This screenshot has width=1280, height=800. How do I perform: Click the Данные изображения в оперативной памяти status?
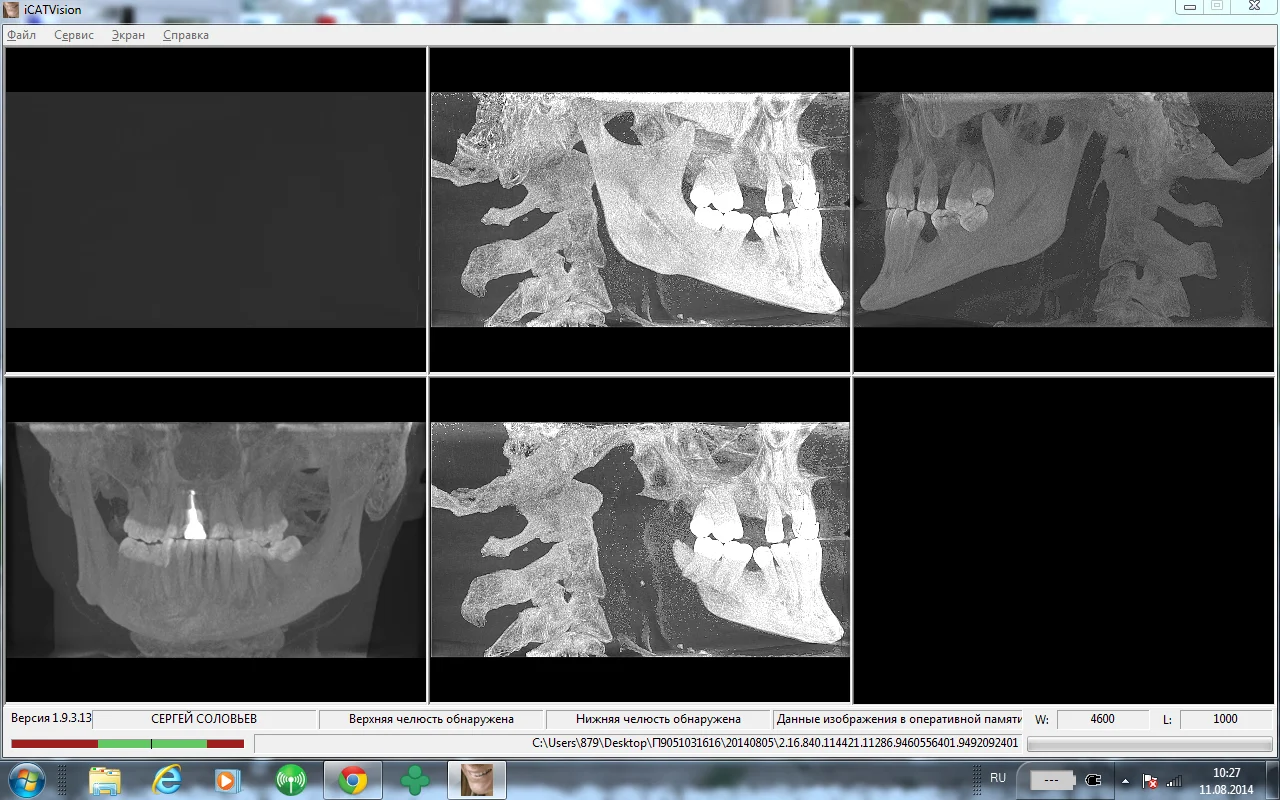pos(898,719)
